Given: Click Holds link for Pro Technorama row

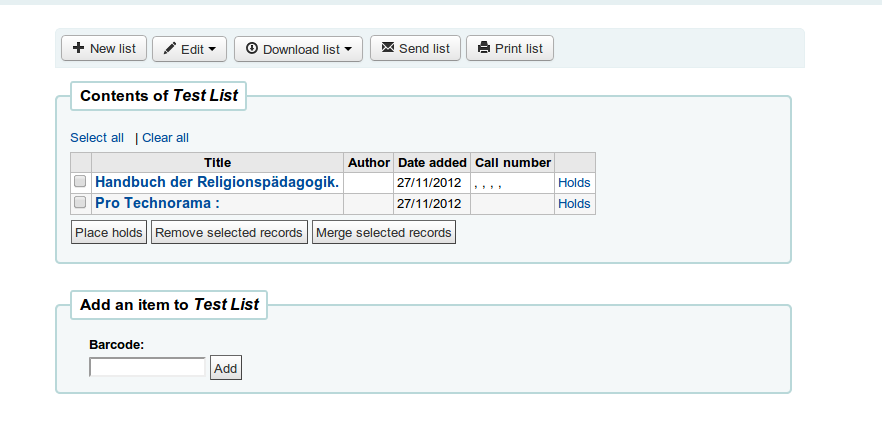Looking at the screenshot, I should (x=574, y=204).
